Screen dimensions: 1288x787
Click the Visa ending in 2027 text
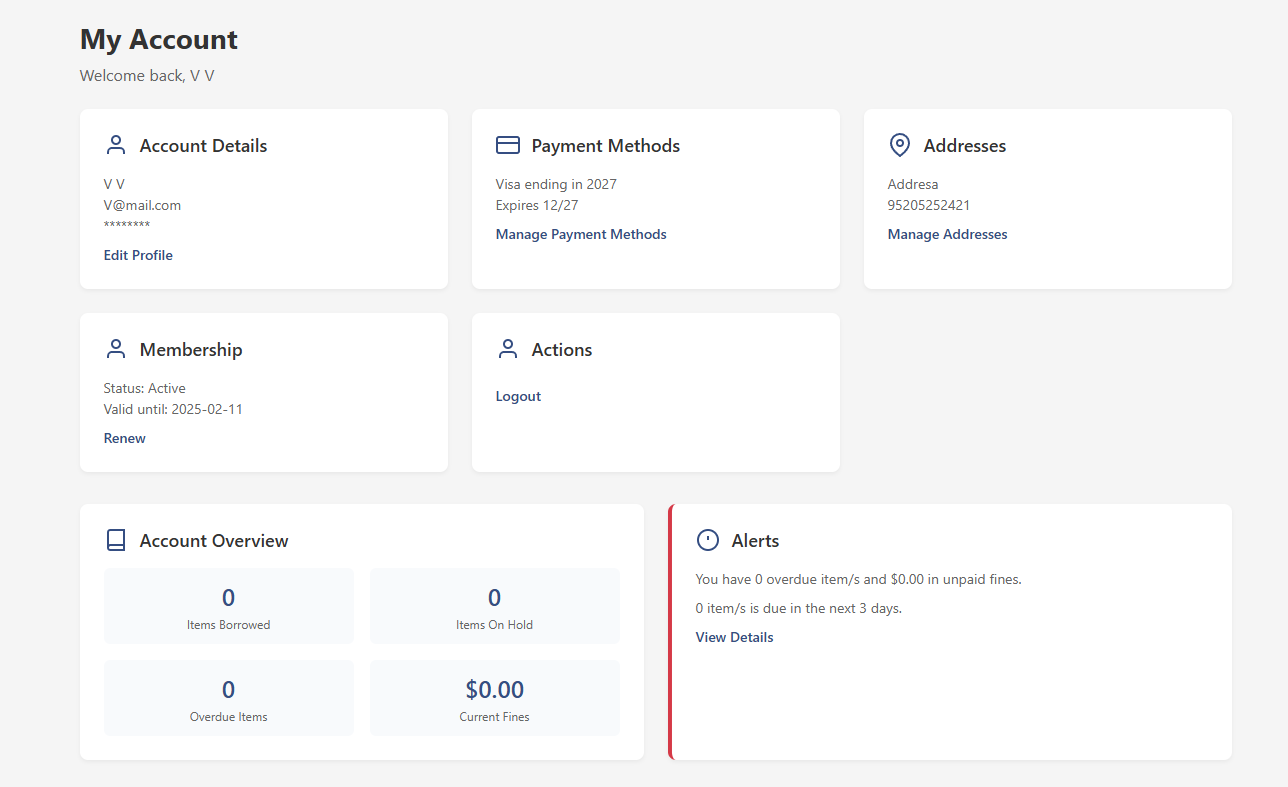[x=556, y=185]
